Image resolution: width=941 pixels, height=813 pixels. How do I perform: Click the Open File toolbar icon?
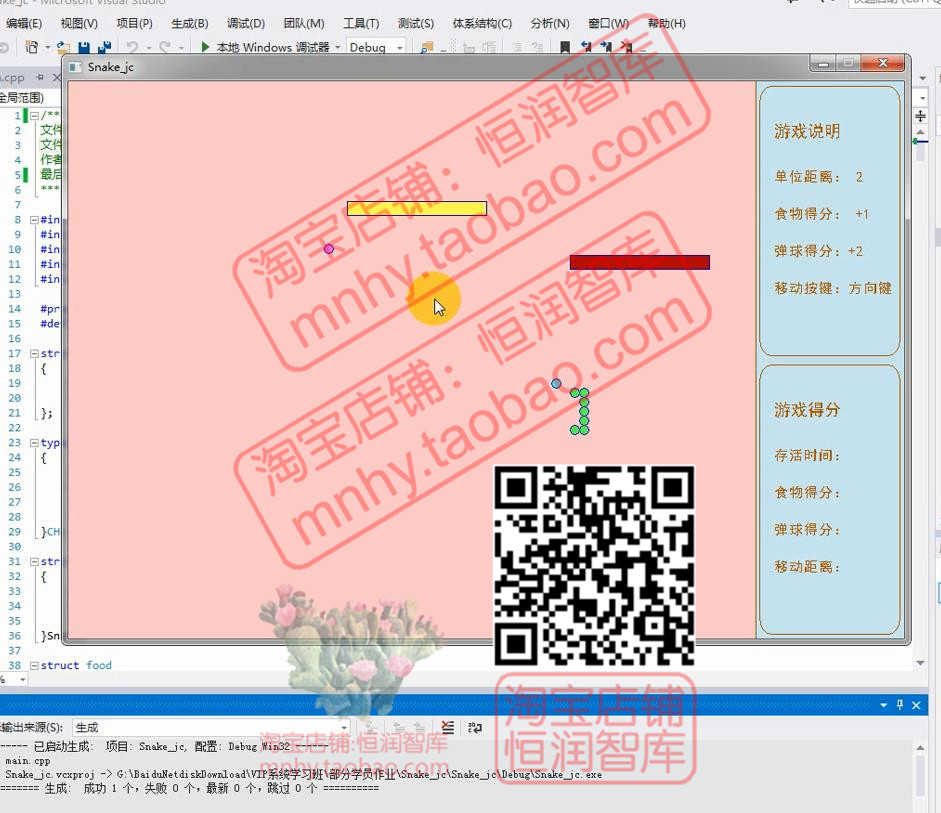click(x=62, y=47)
